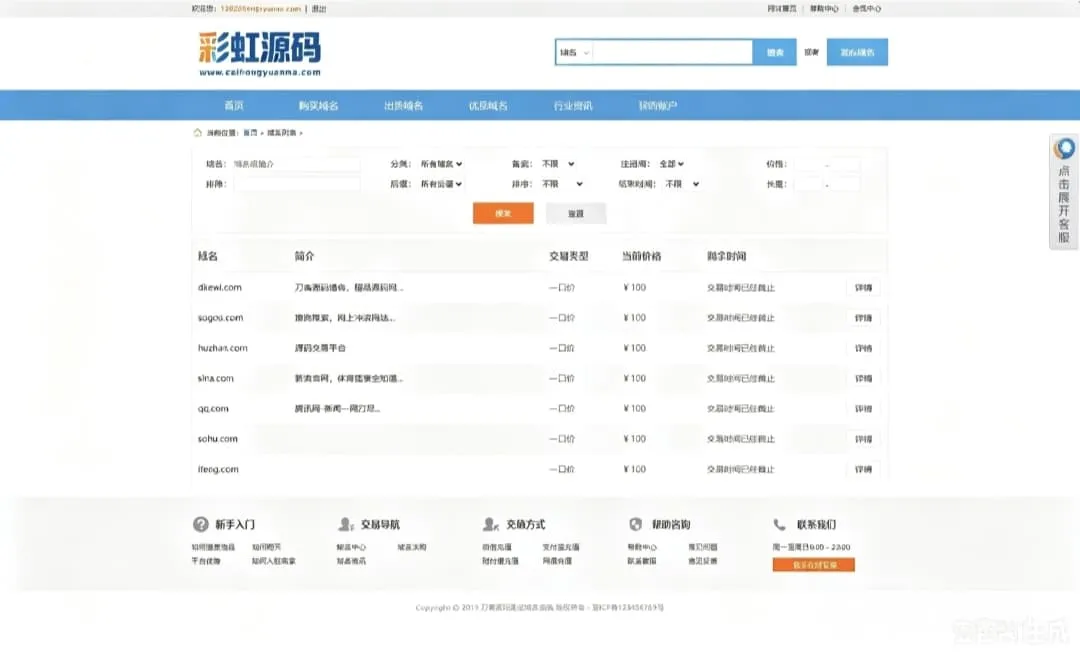Open the 行业资讯 navigation tab
Viewport: 1080px width, 656px height.
[573, 105]
